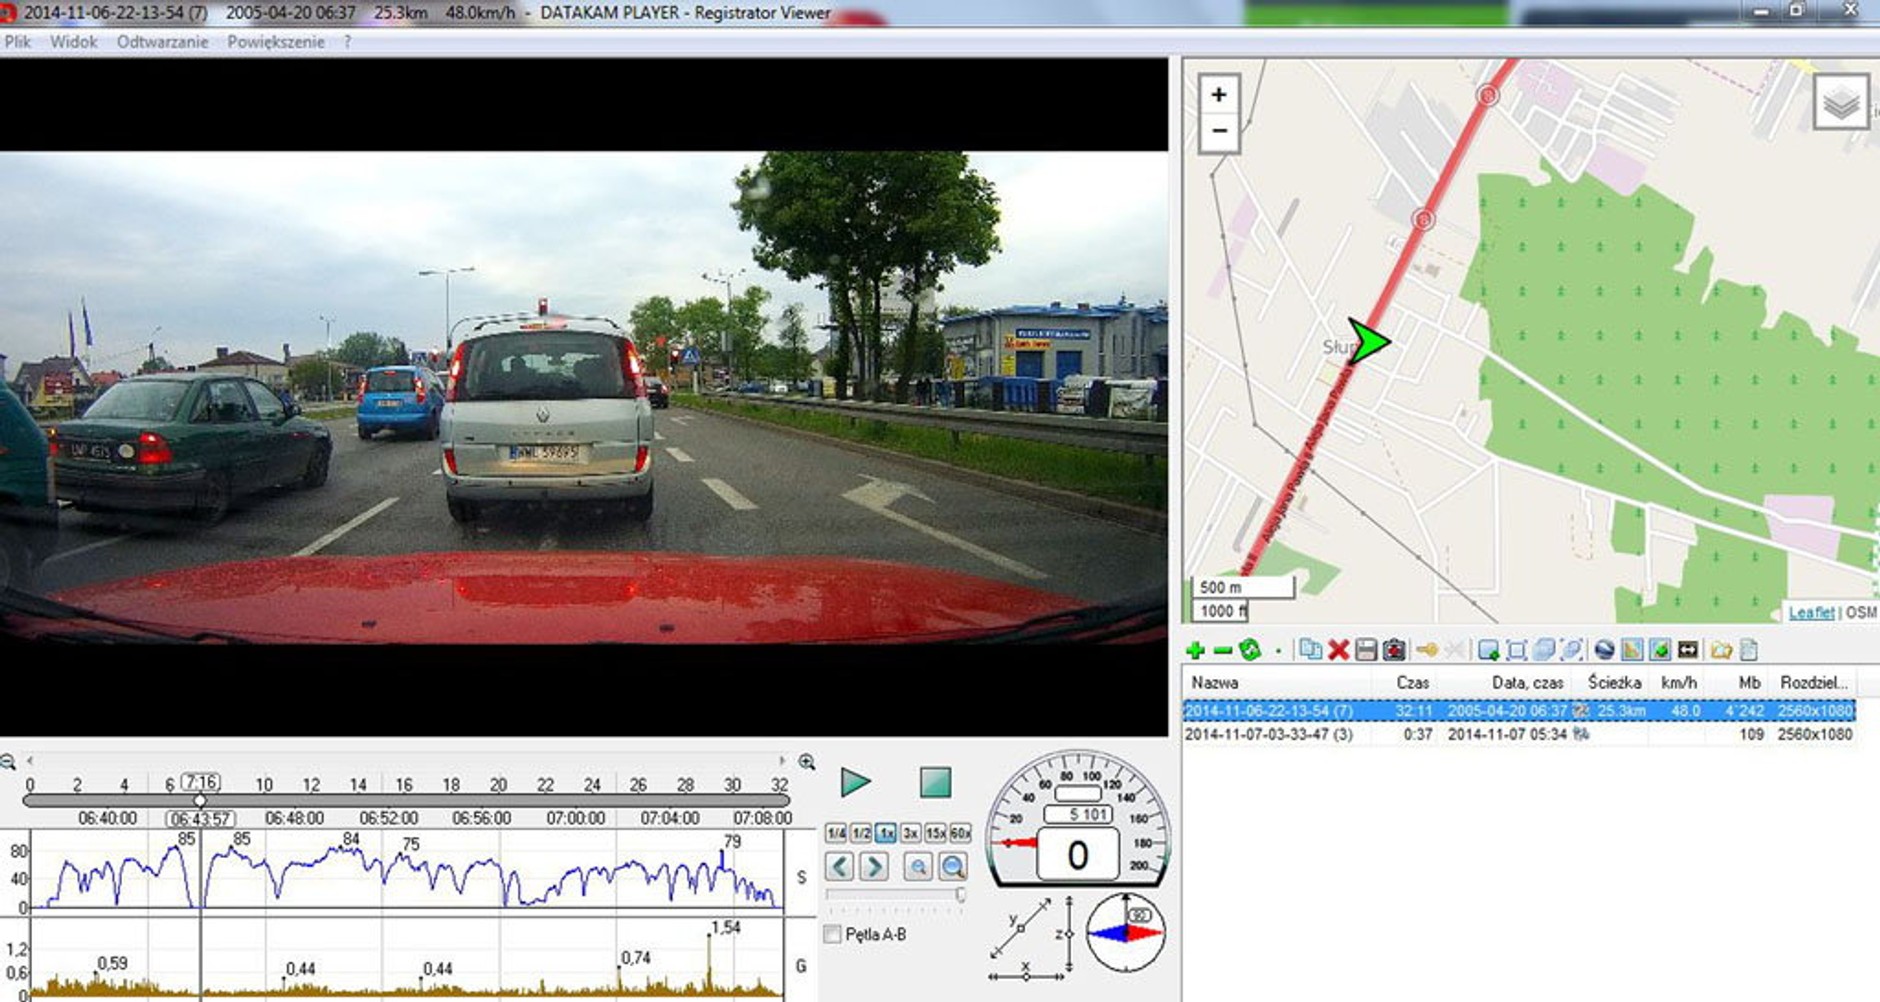Image resolution: width=1880 pixels, height=1002 pixels.
Task: Click the Leaflet attribution link
Action: pyautogui.click(x=1810, y=612)
